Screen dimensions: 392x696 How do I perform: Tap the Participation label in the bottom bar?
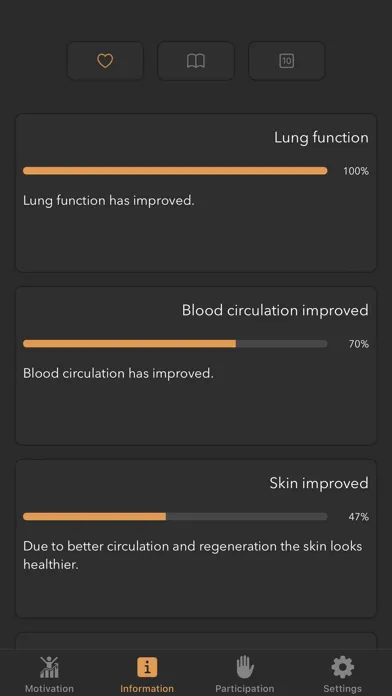pyautogui.click(x=245, y=688)
